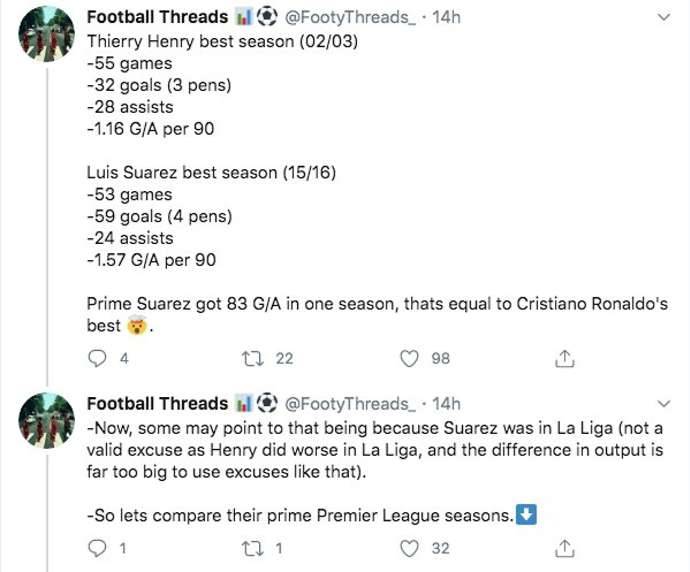Share the Henry vs Suarez stats tweet
Viewport: 690px width, 572px height.
(x=564, y=357)
